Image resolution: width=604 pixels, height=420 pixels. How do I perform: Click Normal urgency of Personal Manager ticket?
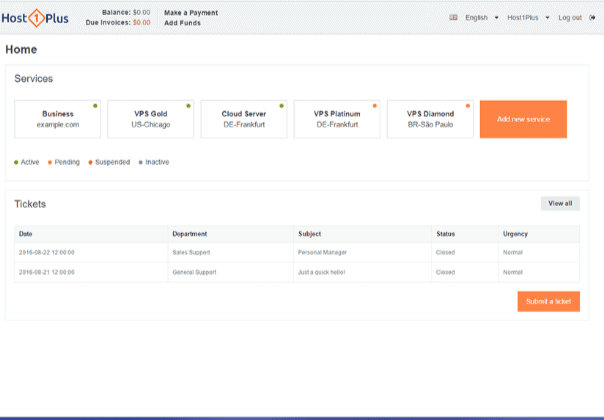pyautogui.click(x=513, y=252)
